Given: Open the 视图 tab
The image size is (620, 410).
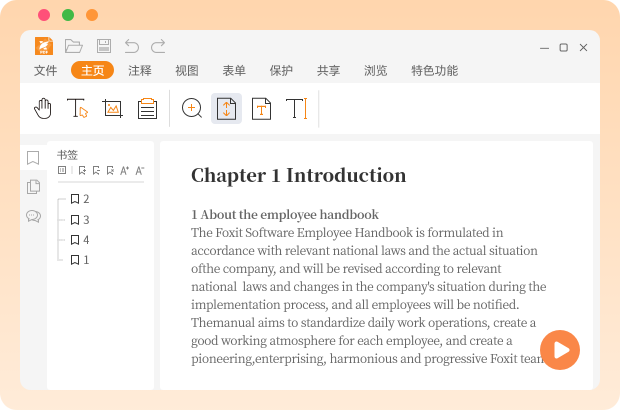Looking at the screenshot, I should tap(187, 70).
